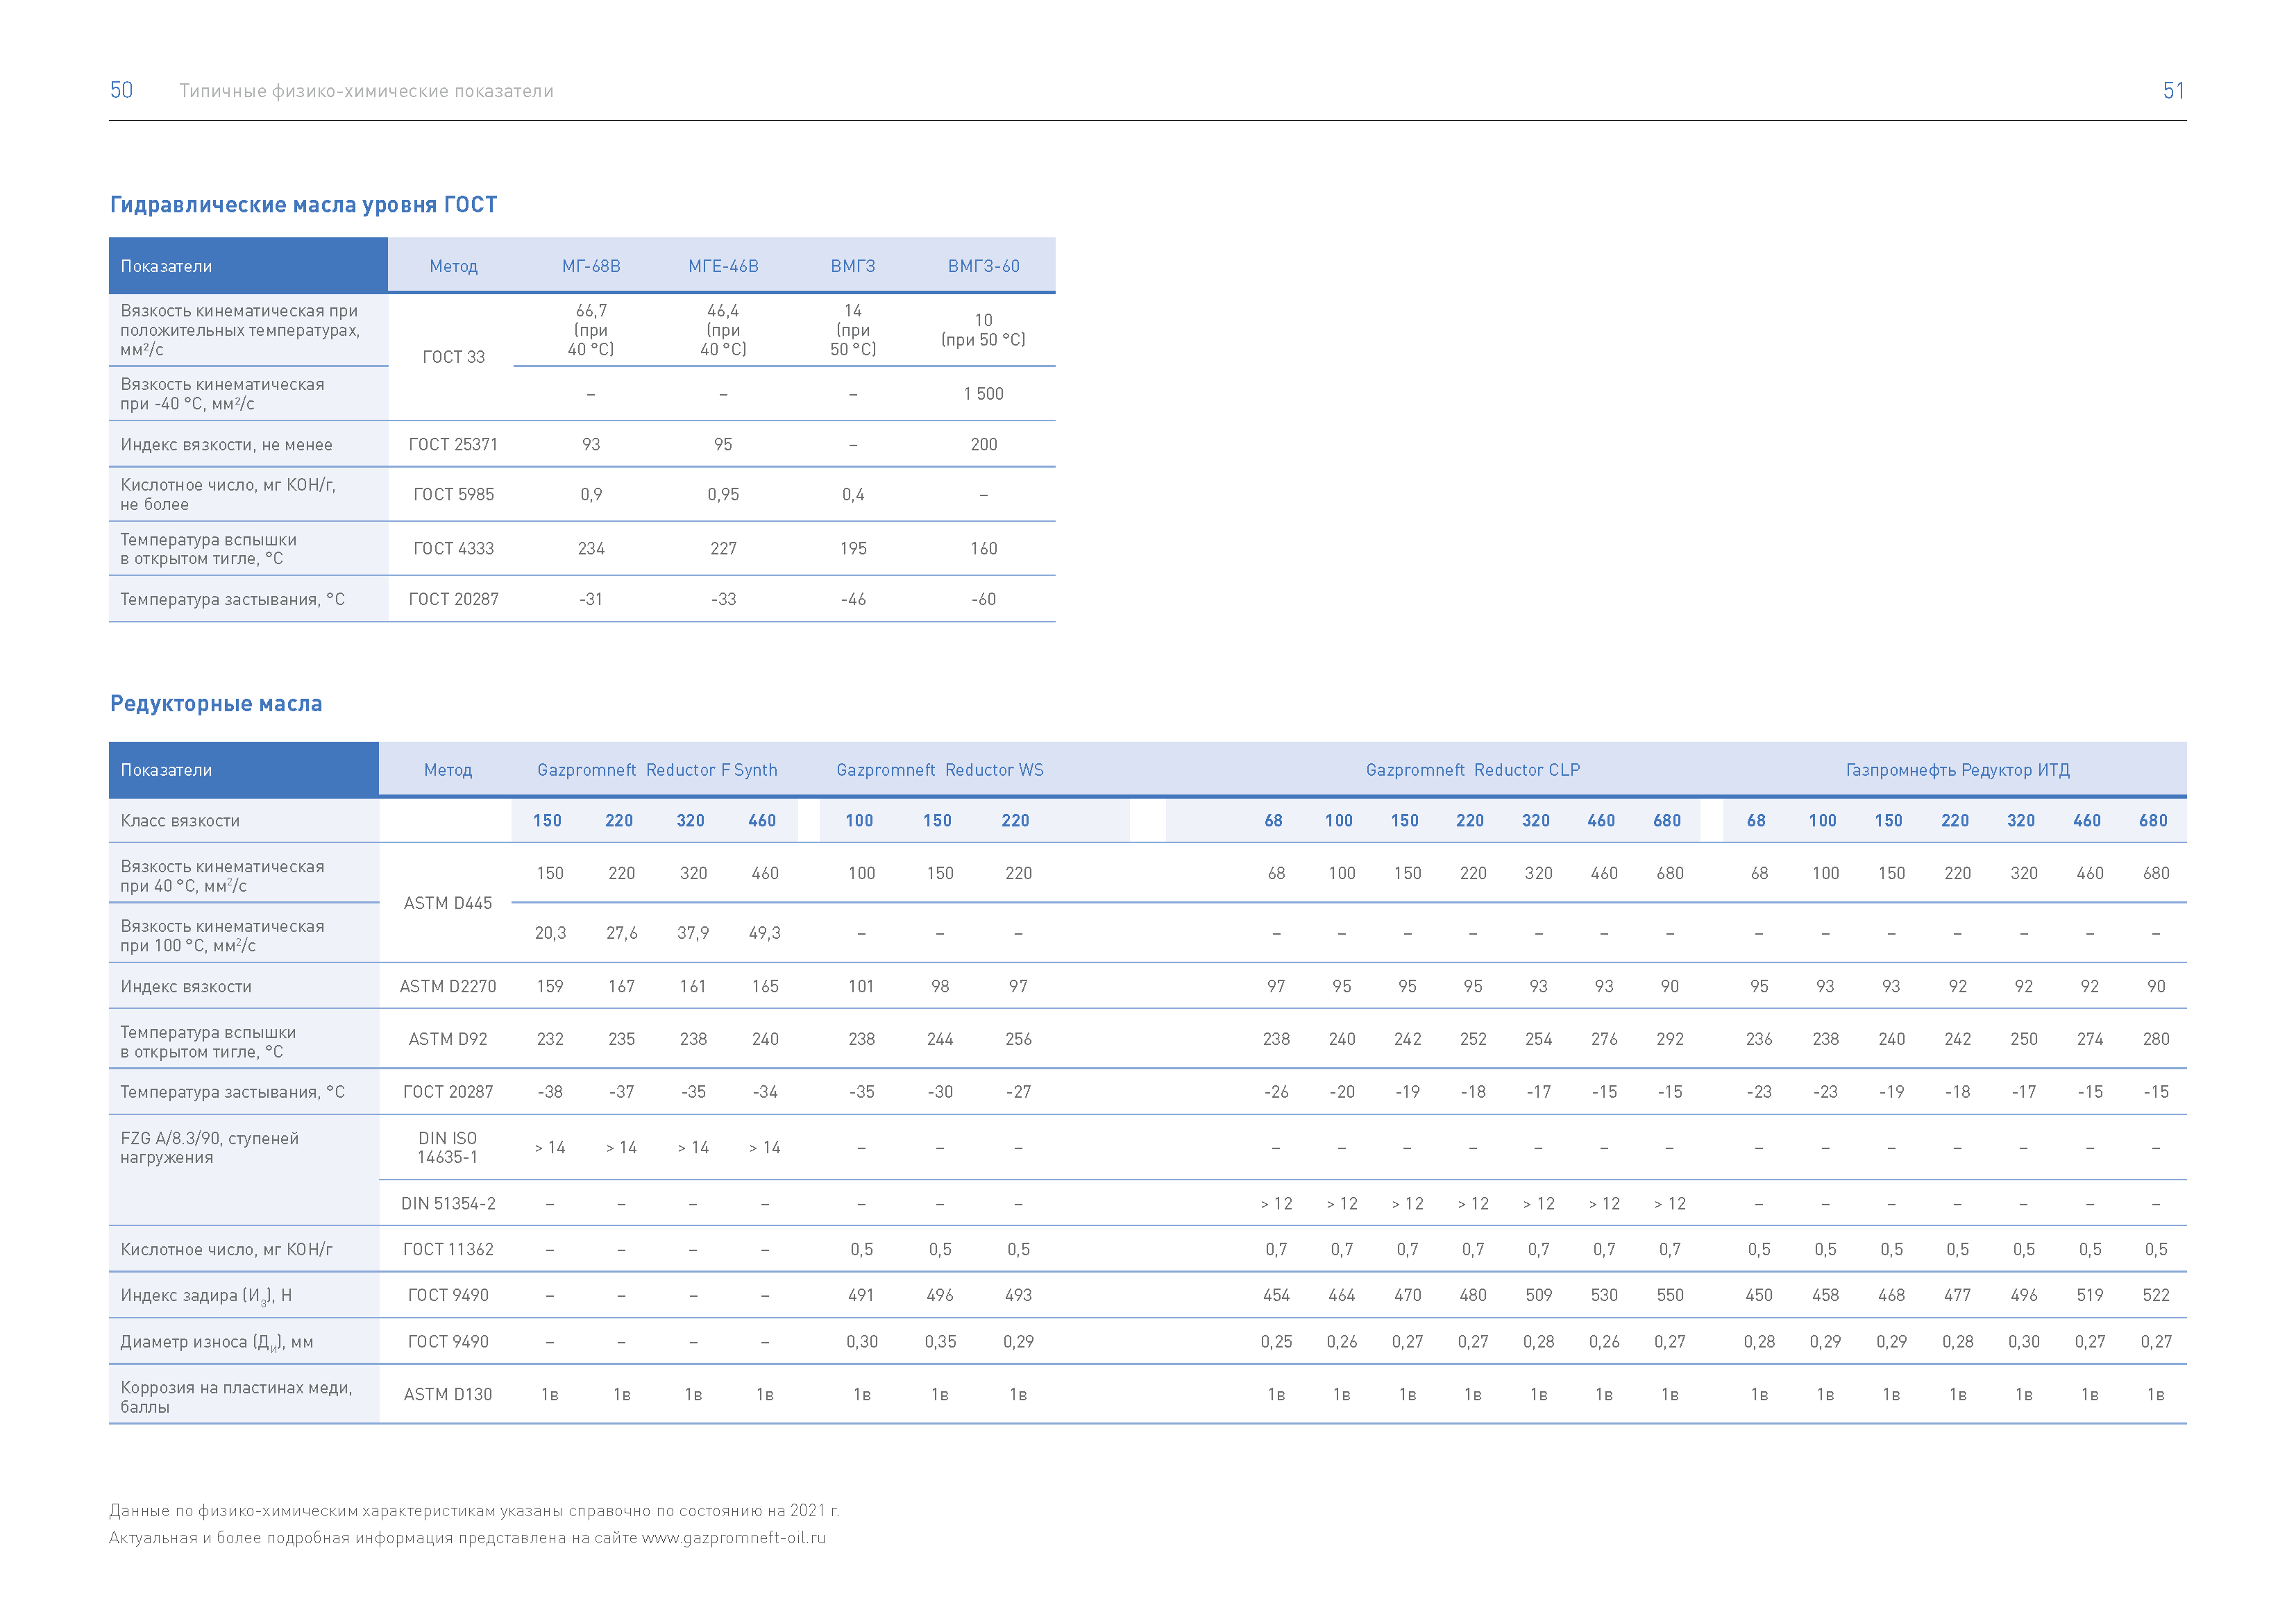This screenshot has width=2296, height=1623.
Task: Click the row label "Коррозия на пластинах меди, баллы"
Action: 236,1398
